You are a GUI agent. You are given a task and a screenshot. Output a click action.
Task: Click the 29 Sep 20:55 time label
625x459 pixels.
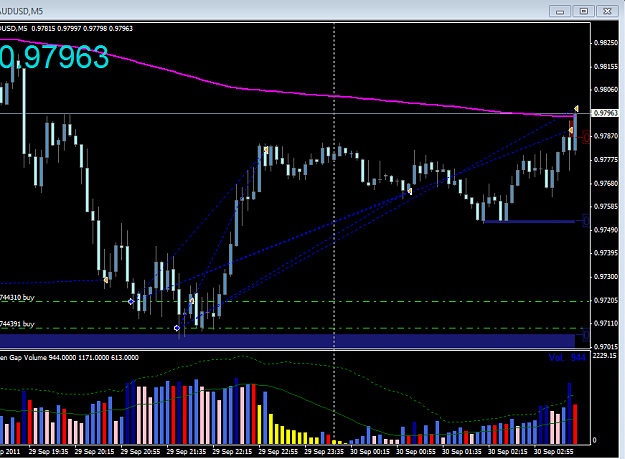click(140, 452)
